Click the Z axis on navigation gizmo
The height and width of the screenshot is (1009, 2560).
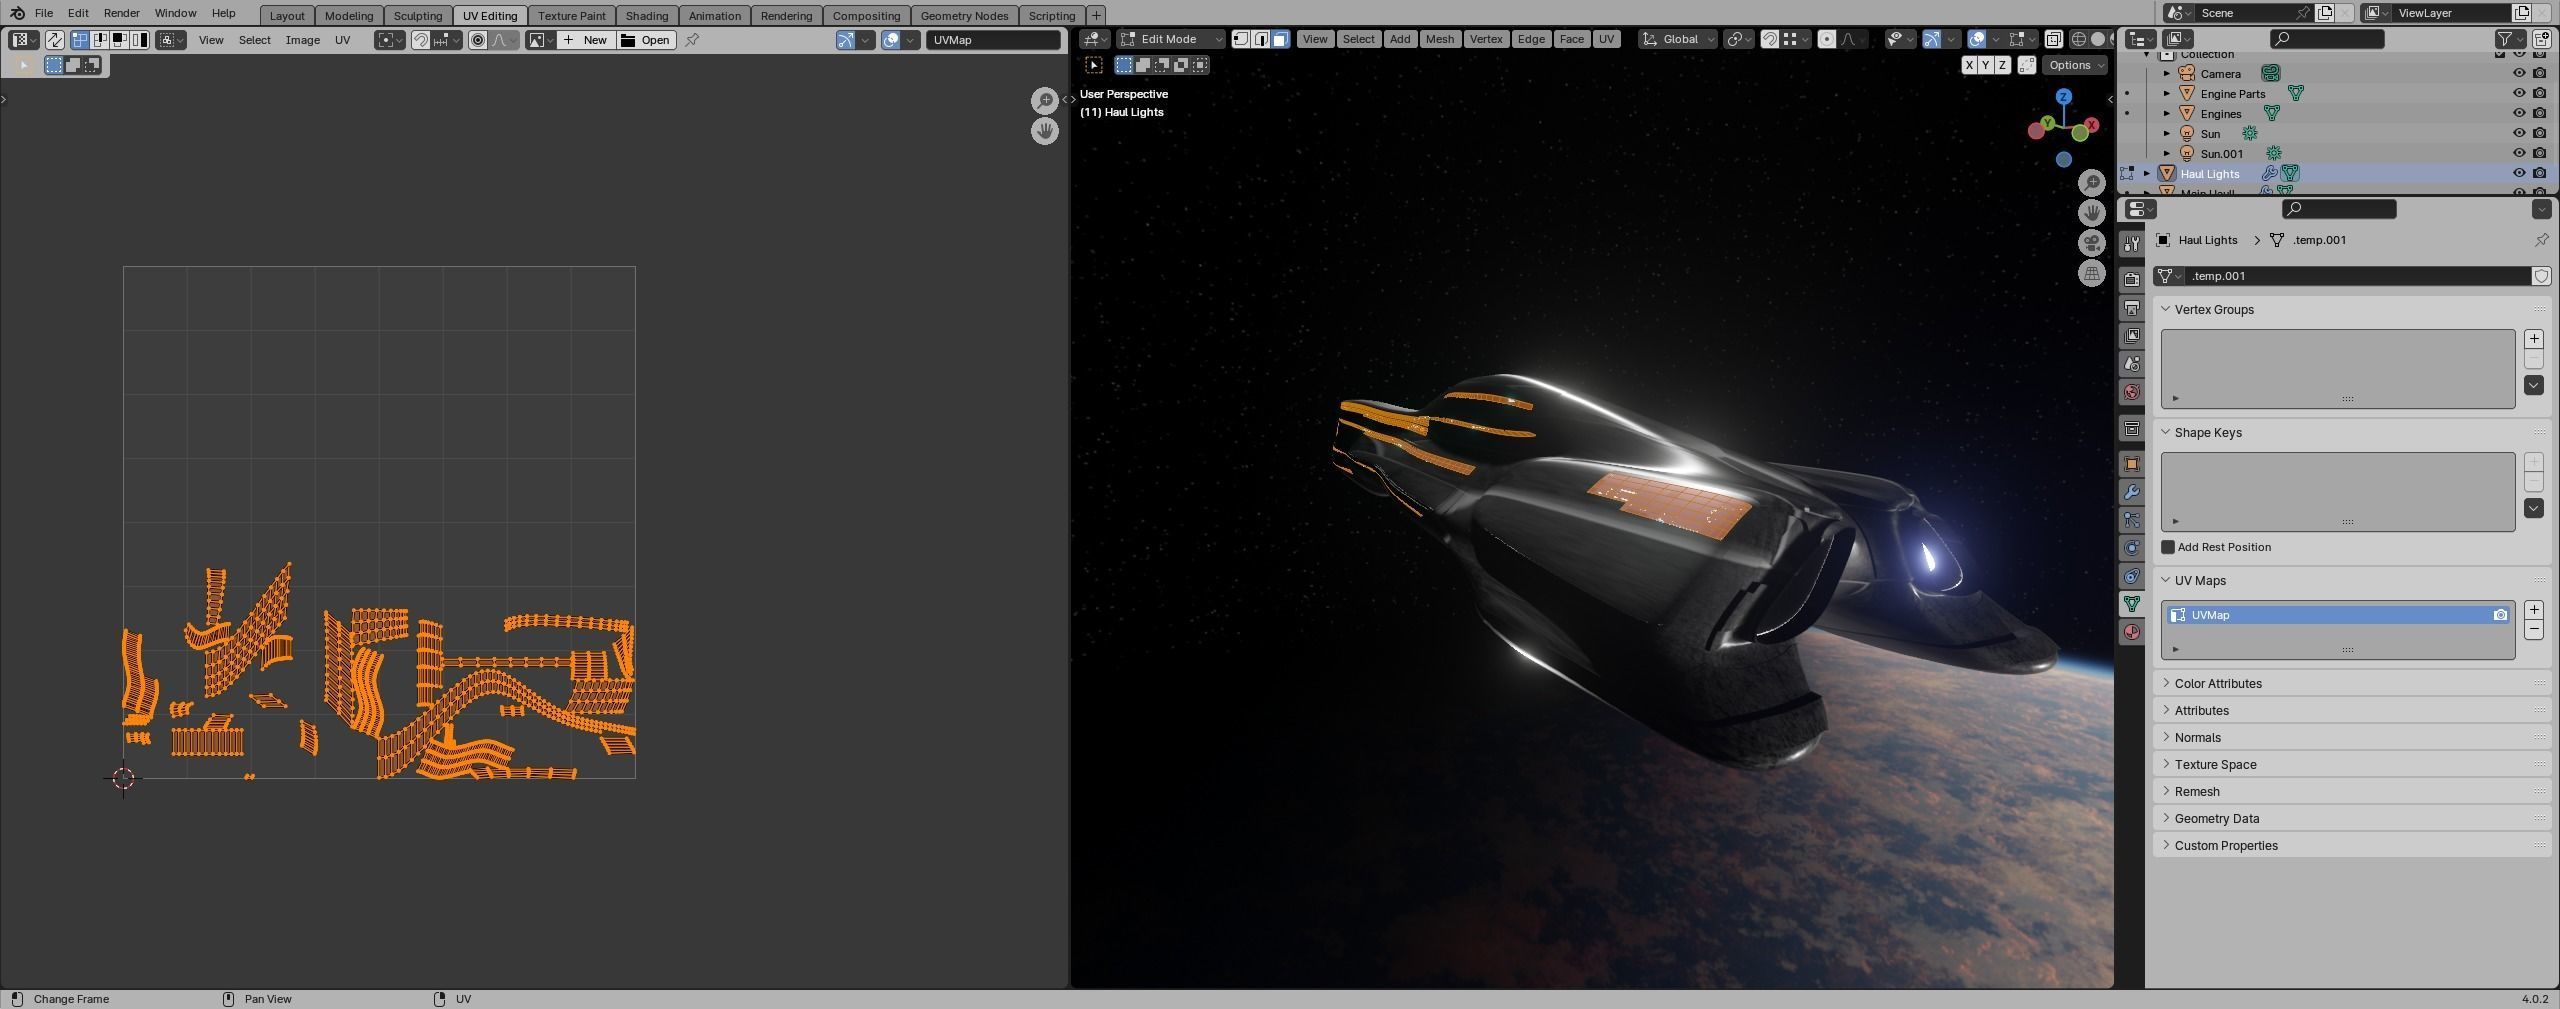click(x=2063, y=97)
